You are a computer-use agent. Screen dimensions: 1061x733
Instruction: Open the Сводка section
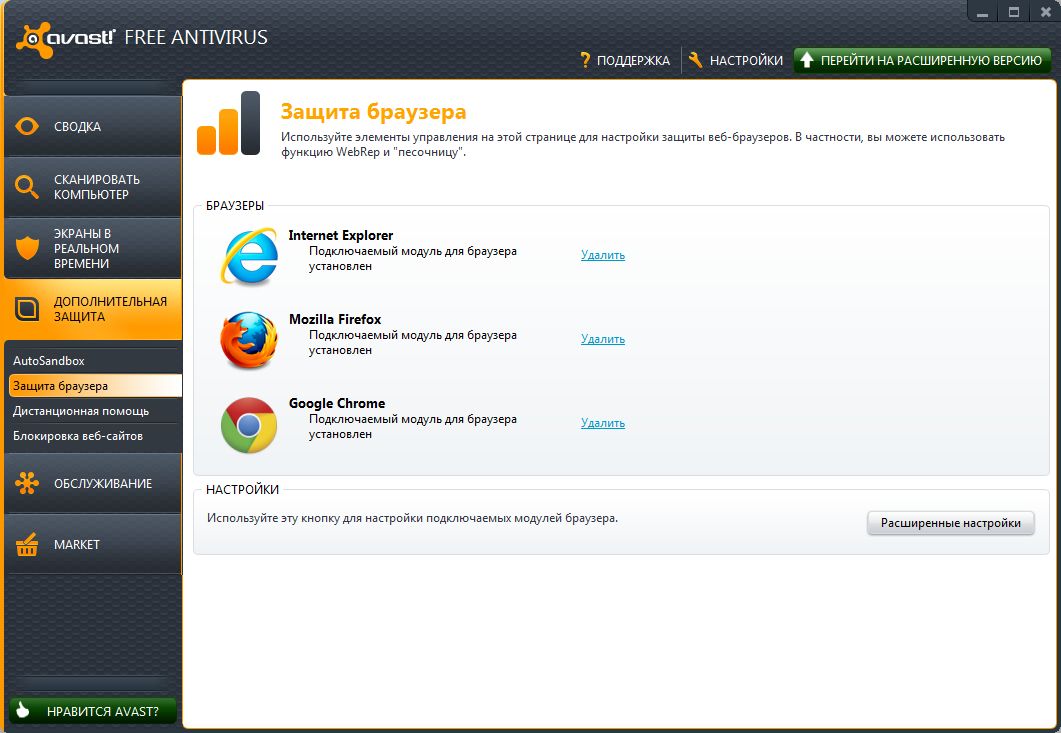tap(93, 127)
